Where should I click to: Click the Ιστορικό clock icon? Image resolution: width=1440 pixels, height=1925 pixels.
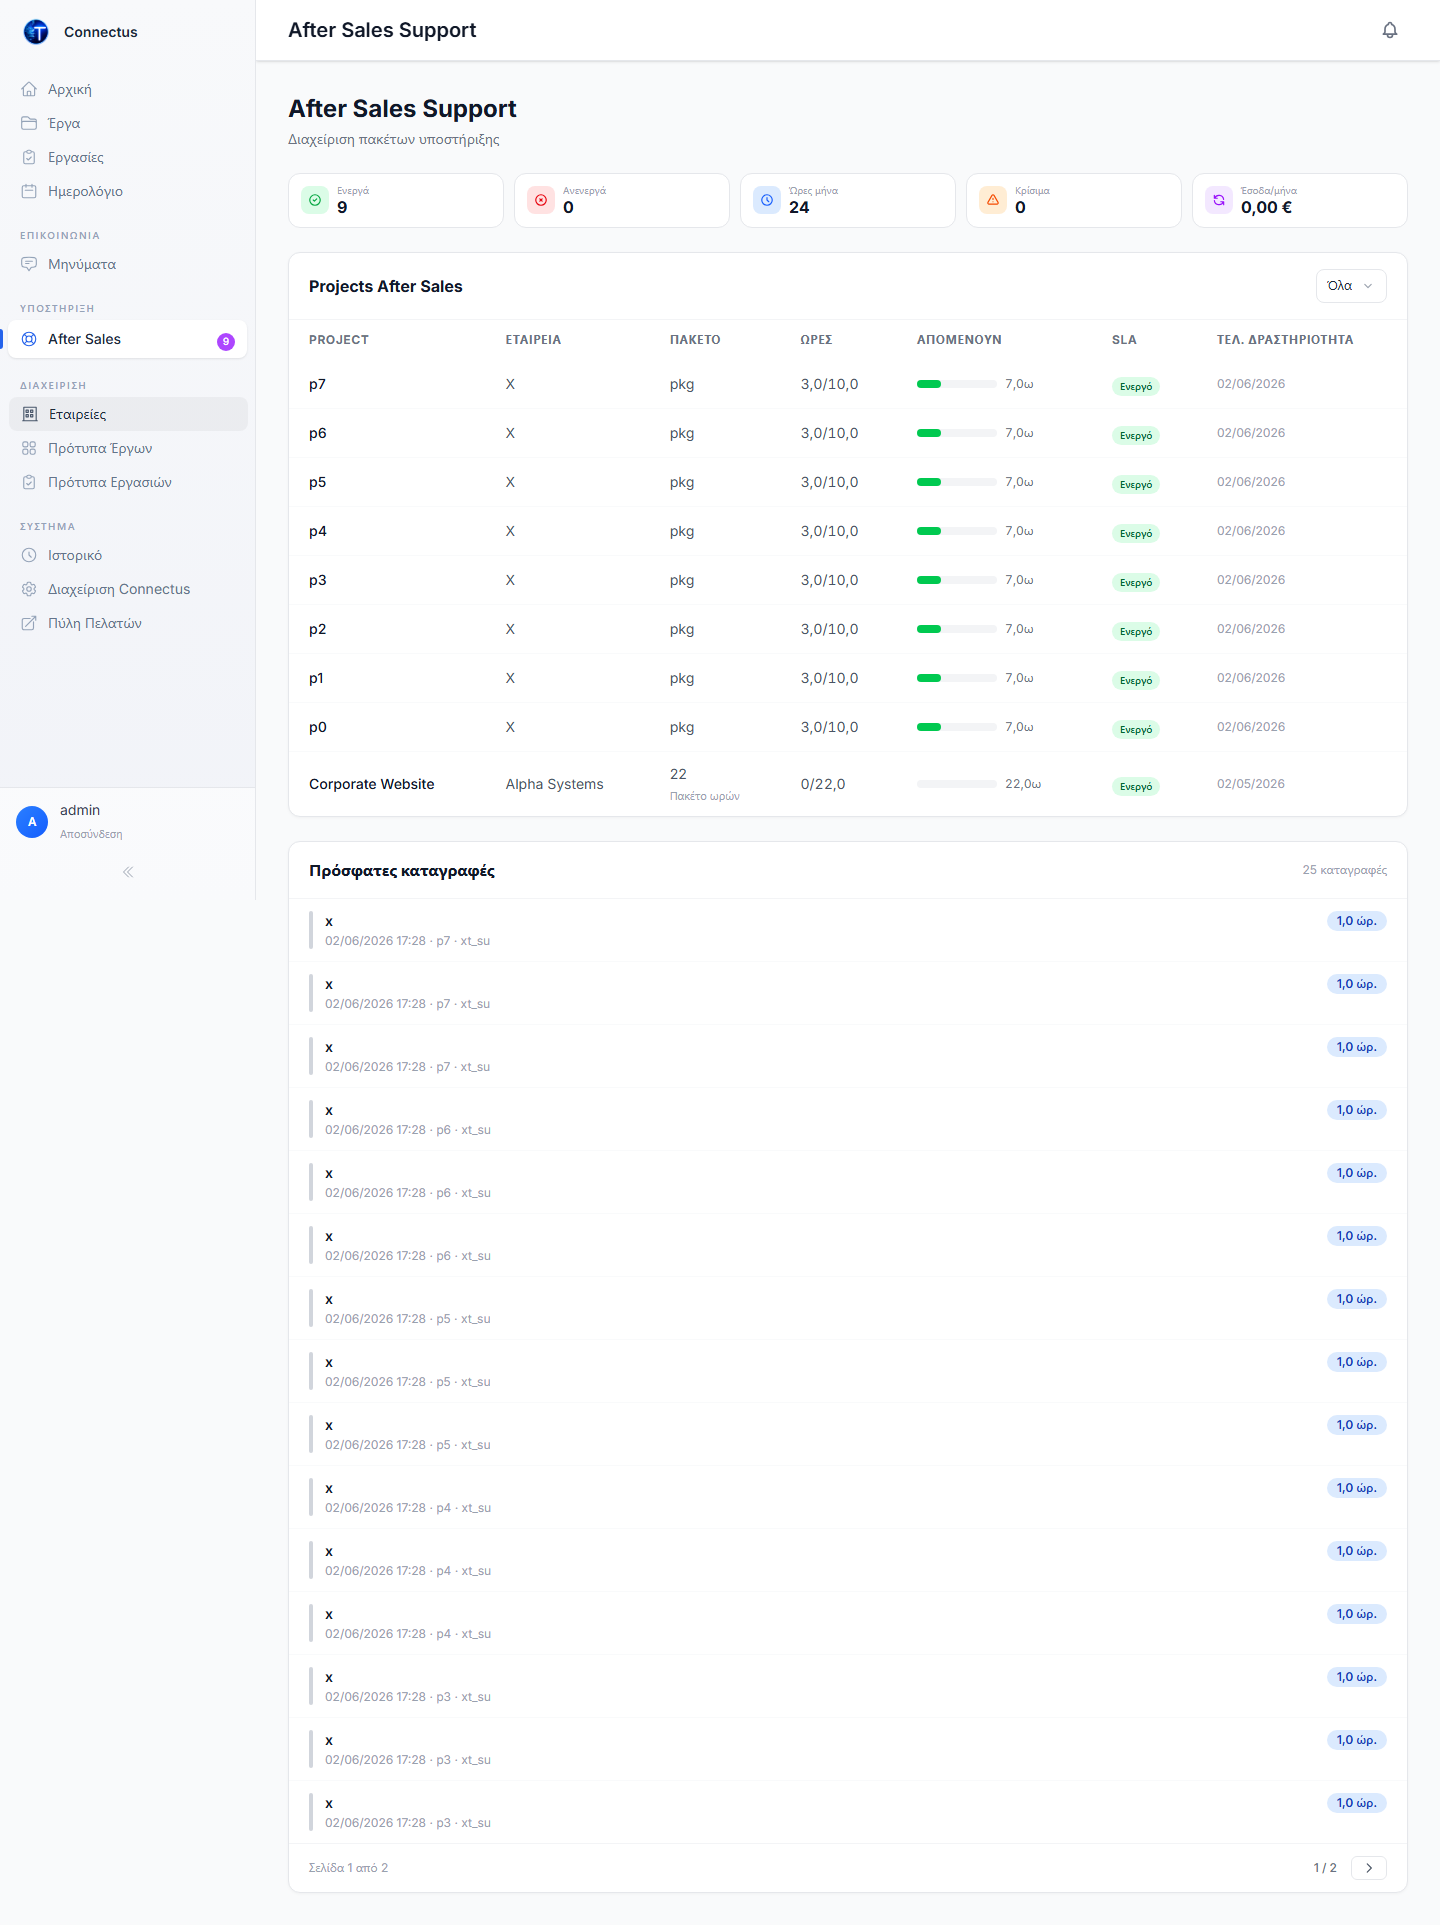29,555
